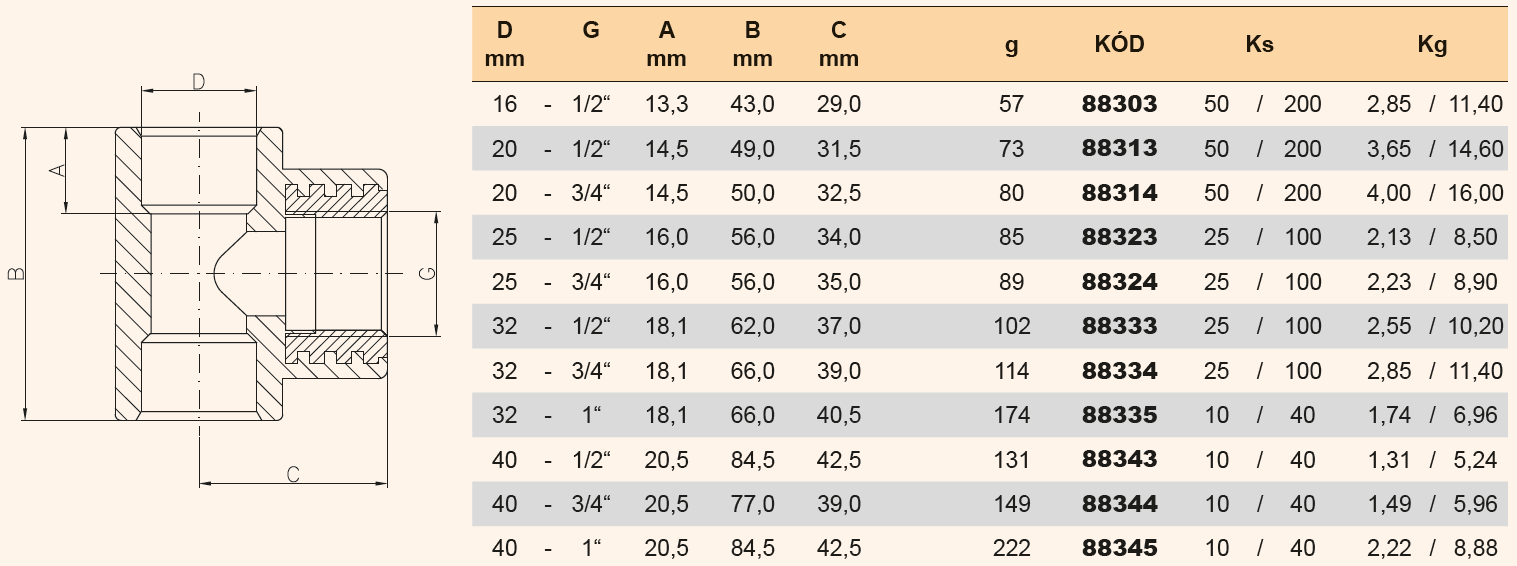Viewport: 1517px width, 566px height.
Task: Select product code 88345
Action: click(x=1119, y=548)
